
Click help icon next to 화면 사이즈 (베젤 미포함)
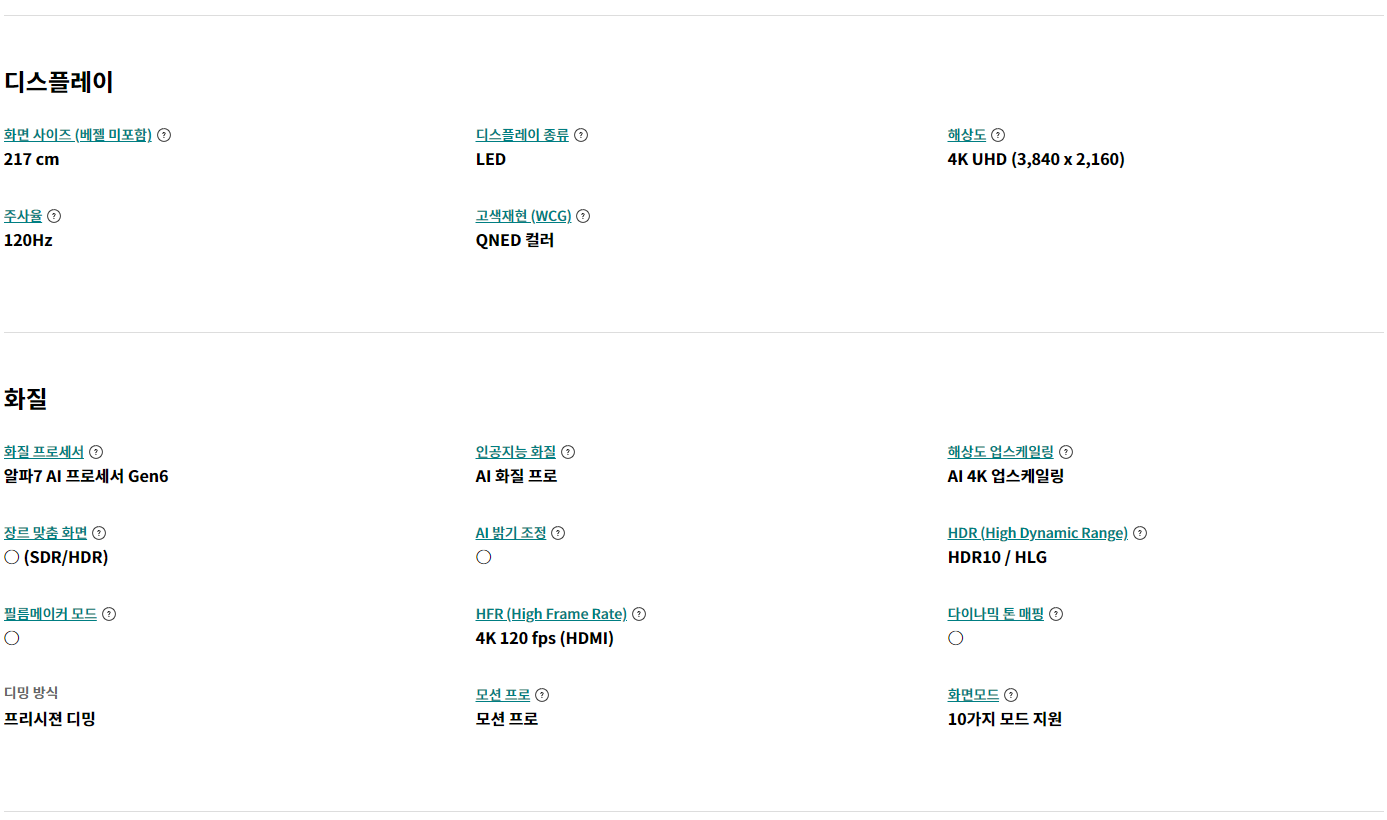164,135
